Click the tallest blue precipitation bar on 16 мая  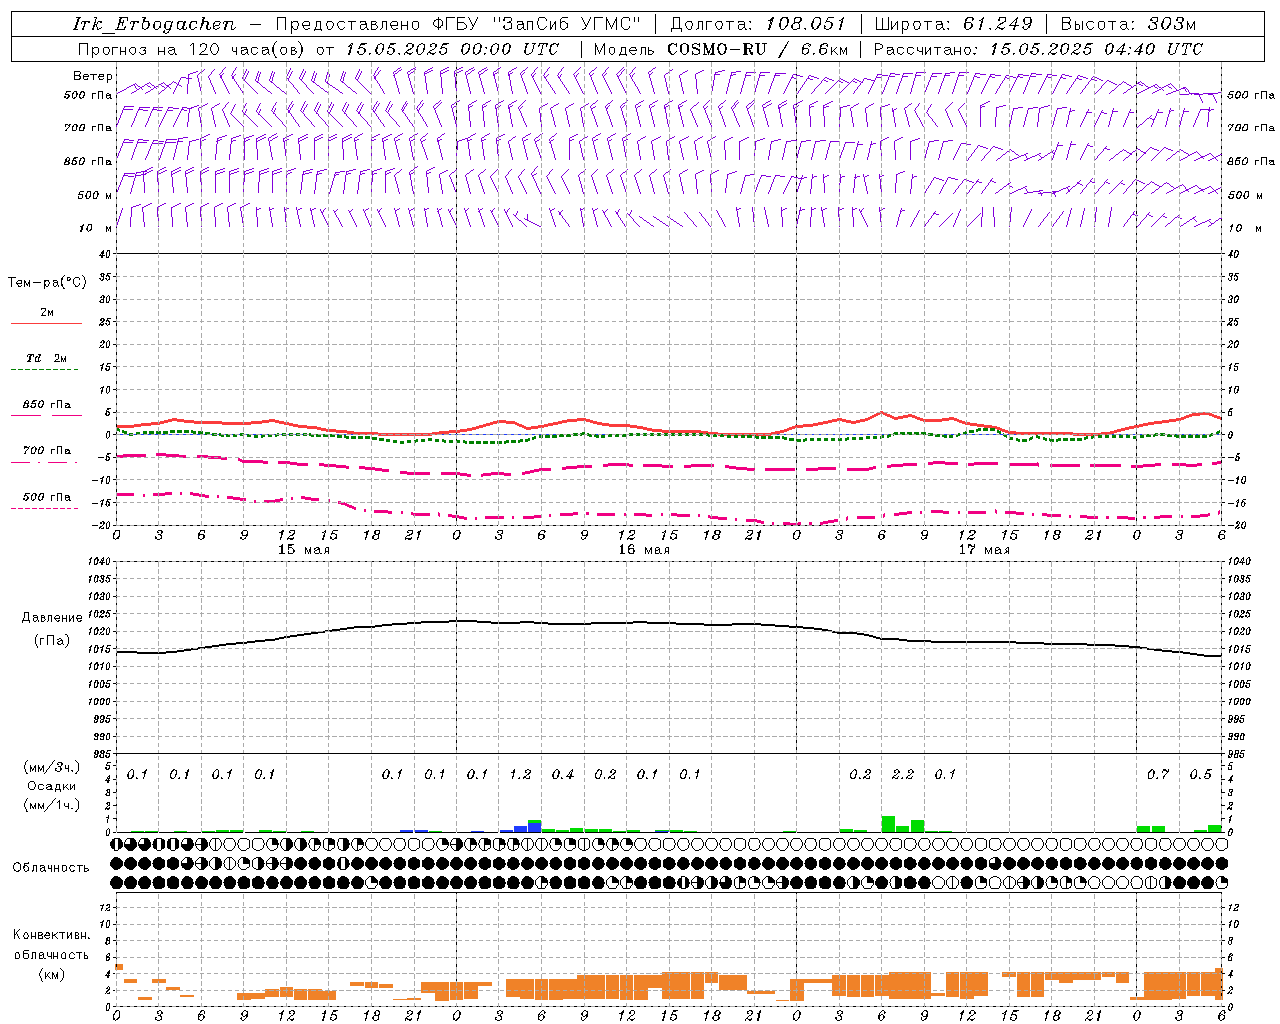(x=534, y=828)
